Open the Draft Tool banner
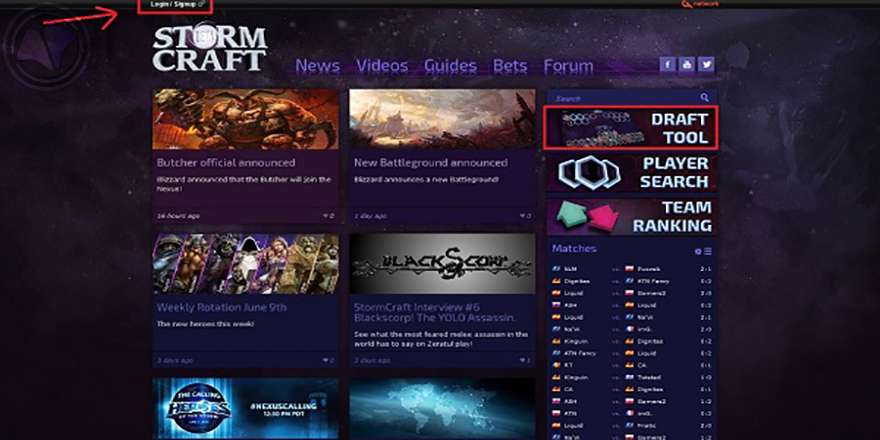The image size is (880, 440). tap(631, 128)
